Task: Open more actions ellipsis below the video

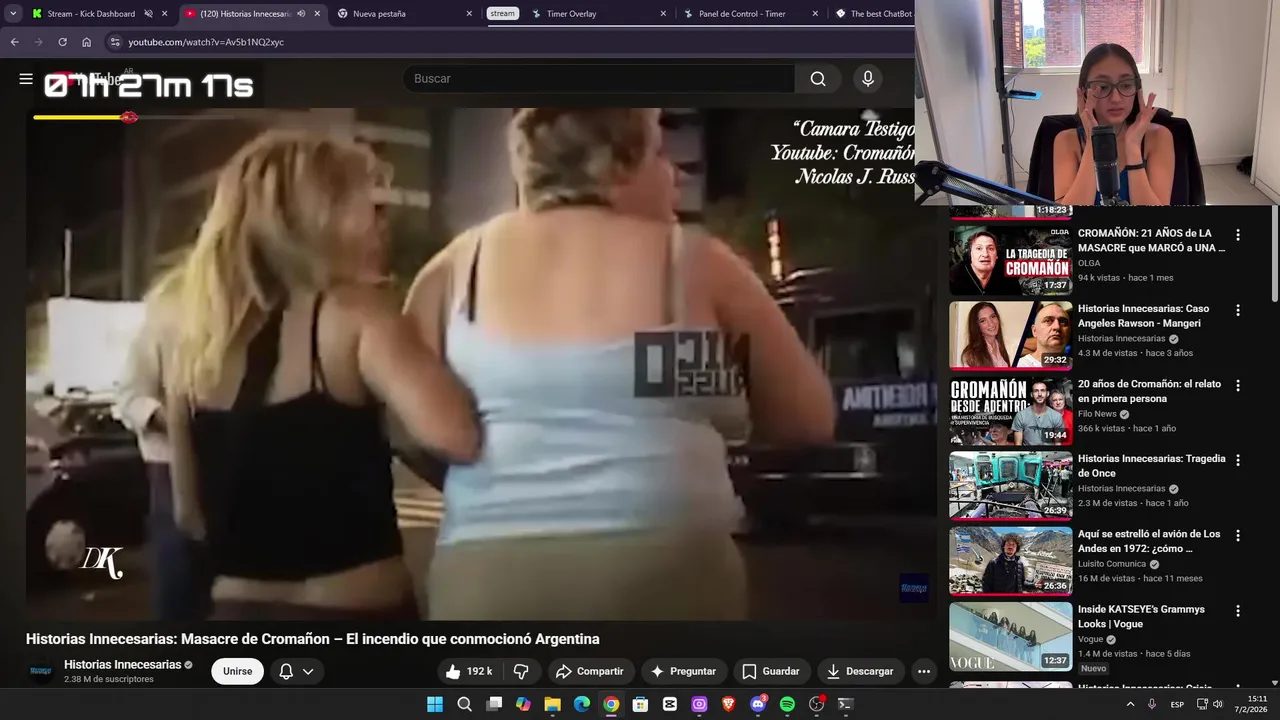Action: tap(924, 671)
